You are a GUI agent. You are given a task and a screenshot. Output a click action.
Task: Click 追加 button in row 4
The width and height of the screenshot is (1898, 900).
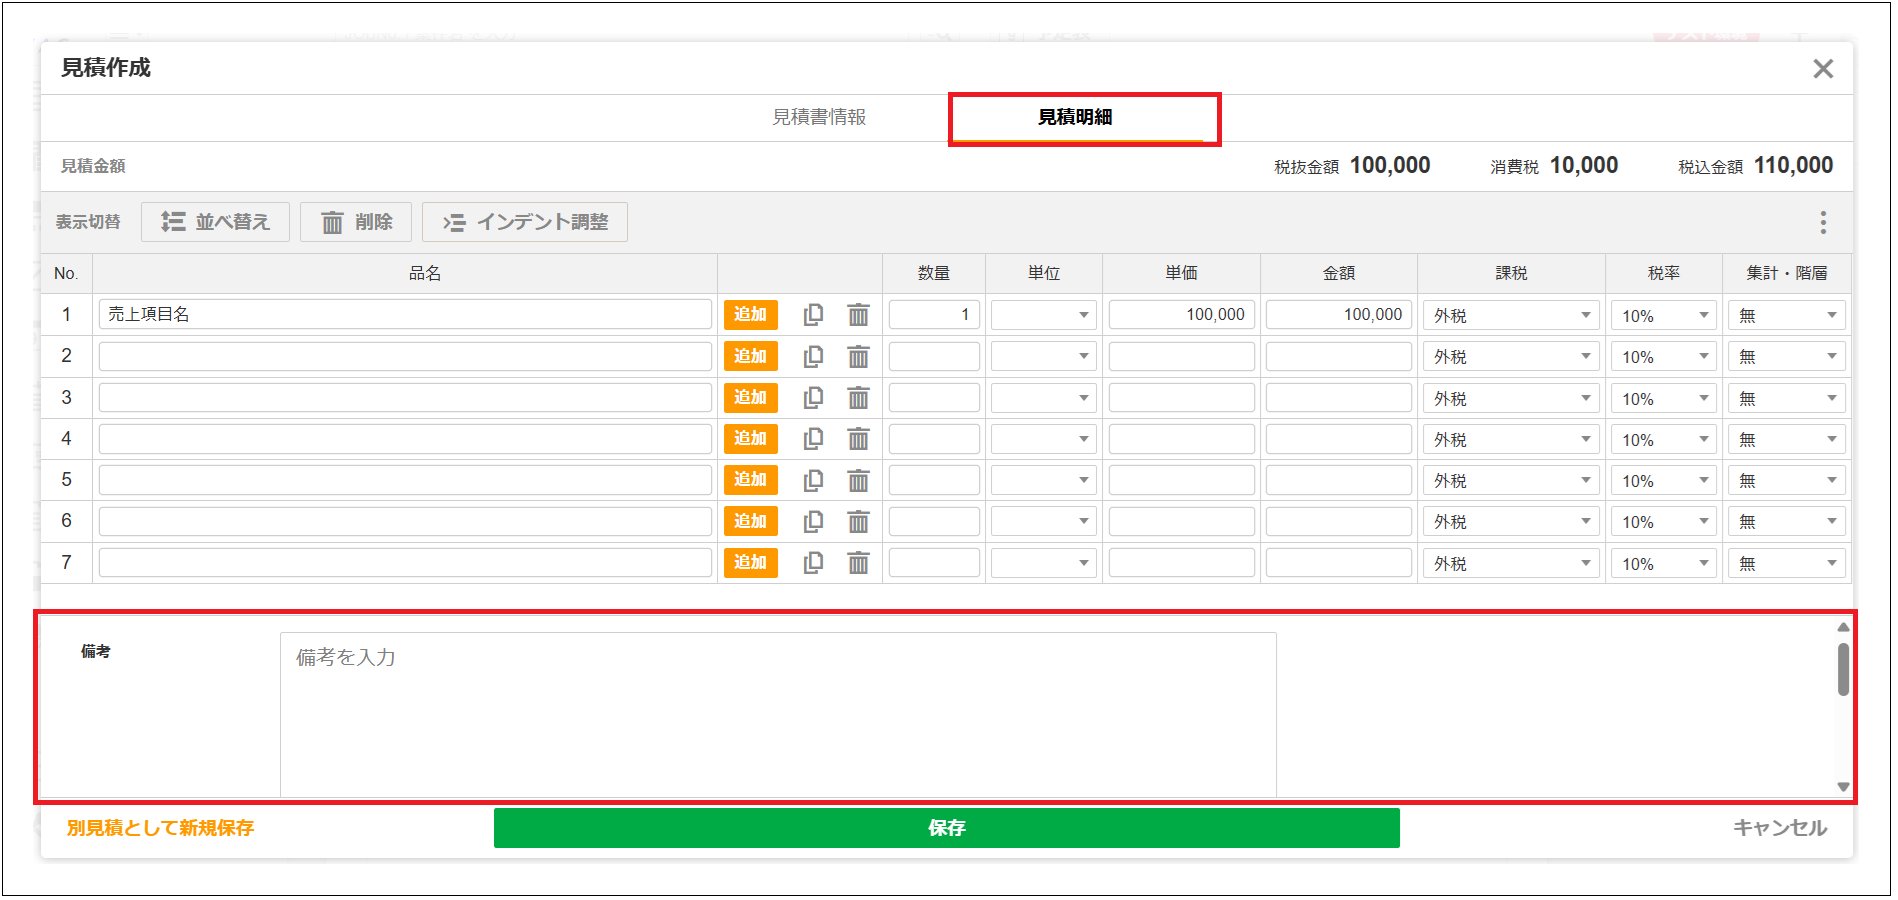[750, 438]
